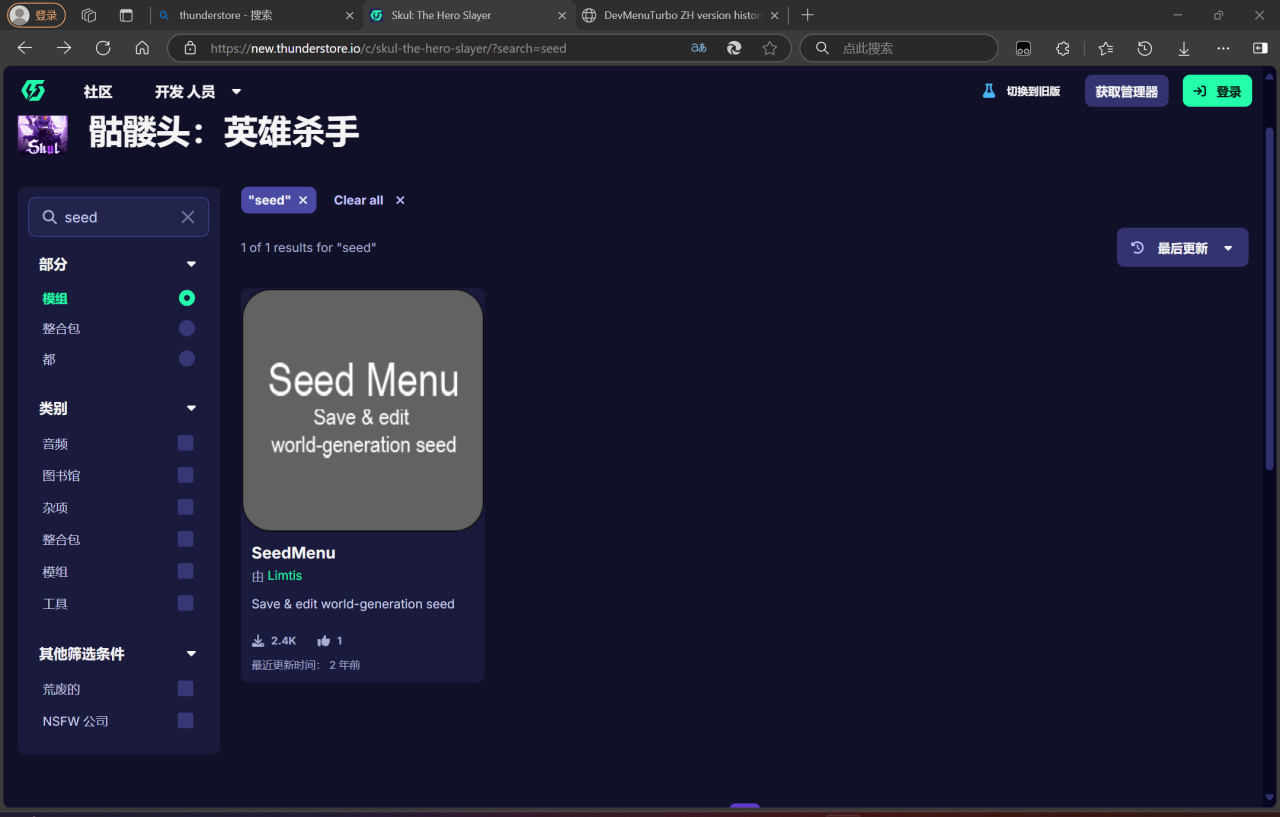Expand the 开发 人员 menu dropdown
The height and width of the screenshot is (817, 1280).
[198, 91]
